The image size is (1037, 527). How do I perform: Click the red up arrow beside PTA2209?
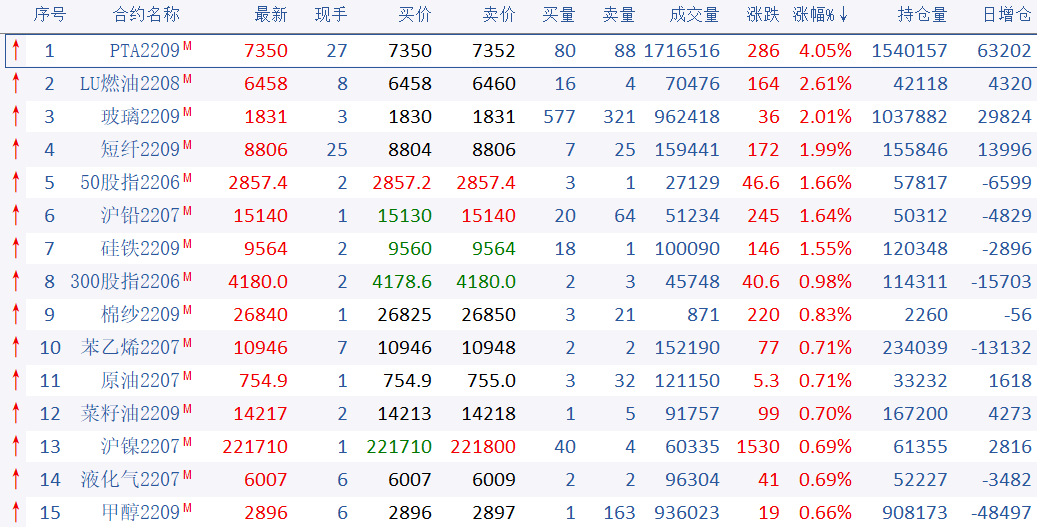click(x=16, y=51)
